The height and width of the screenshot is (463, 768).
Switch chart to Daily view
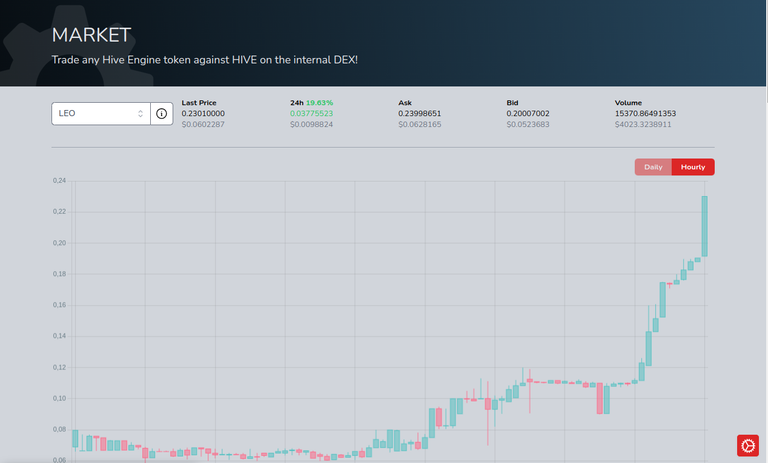point(653,167)
